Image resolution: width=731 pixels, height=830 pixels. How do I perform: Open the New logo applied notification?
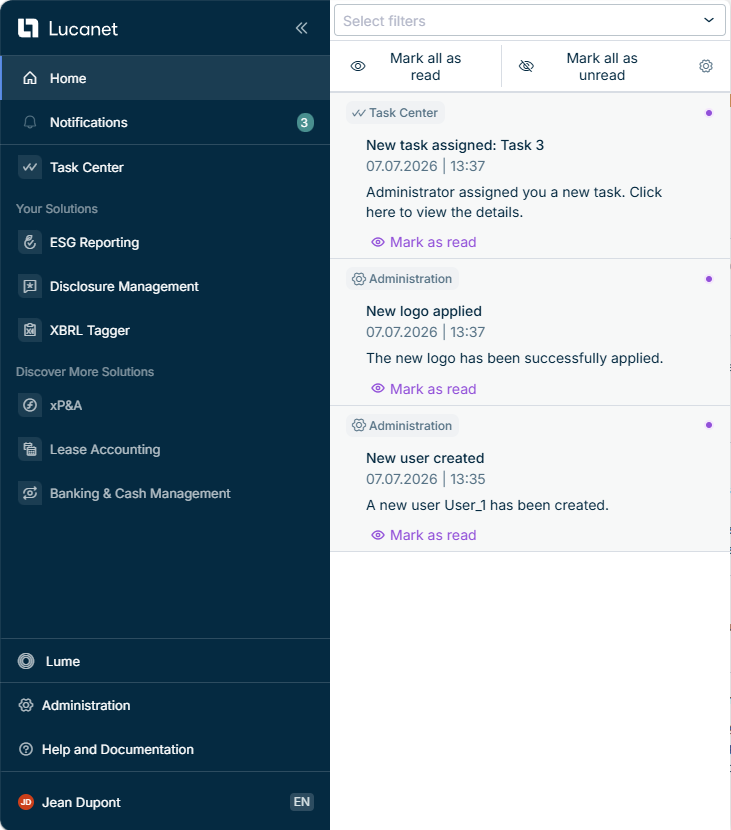[x=424, y=311]
